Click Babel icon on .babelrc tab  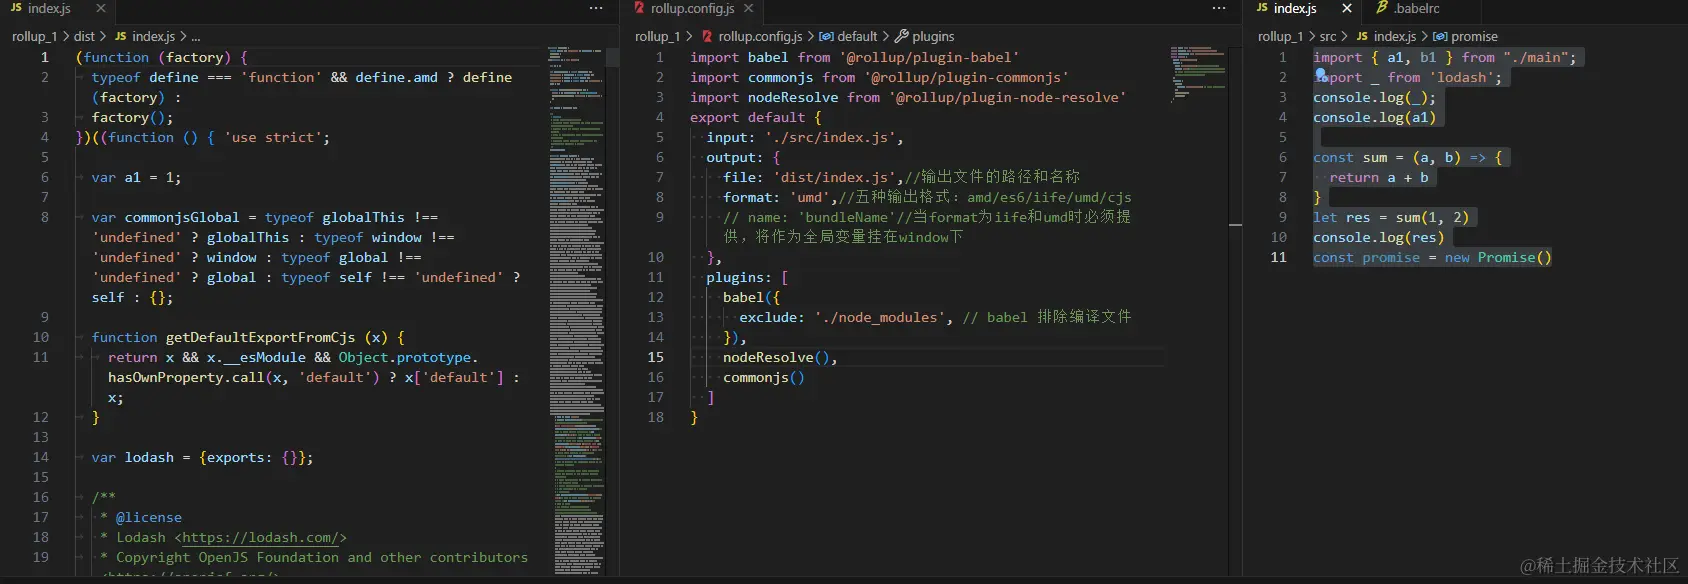[x=1382, y=8]
